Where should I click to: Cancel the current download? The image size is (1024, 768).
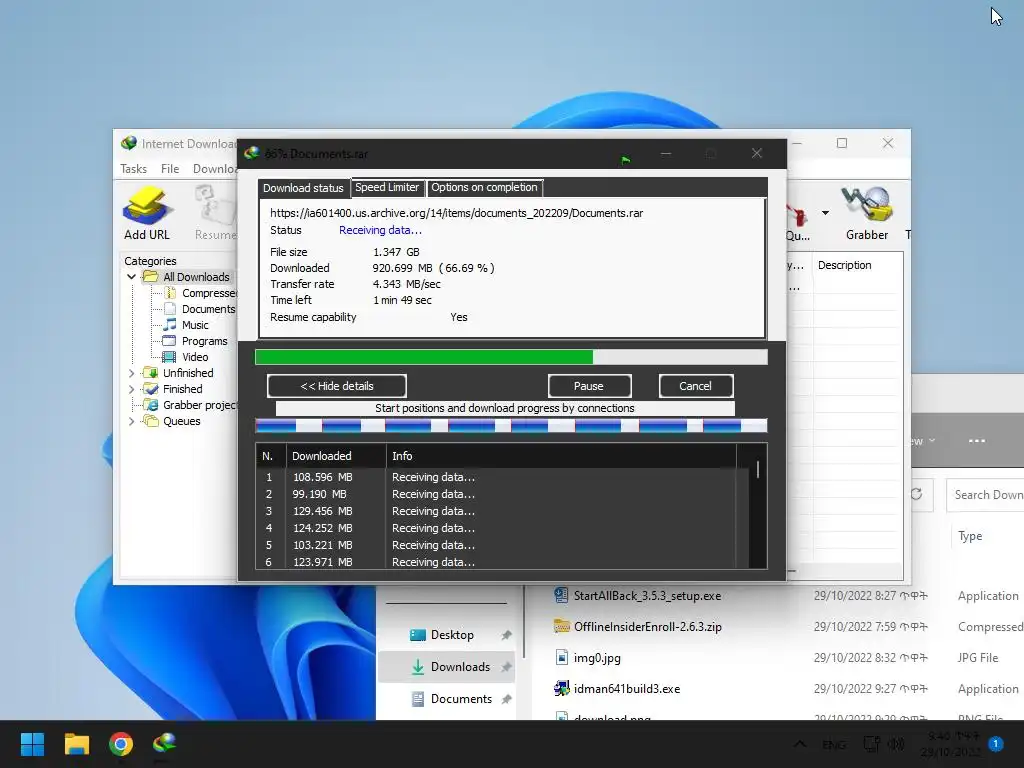696,386
